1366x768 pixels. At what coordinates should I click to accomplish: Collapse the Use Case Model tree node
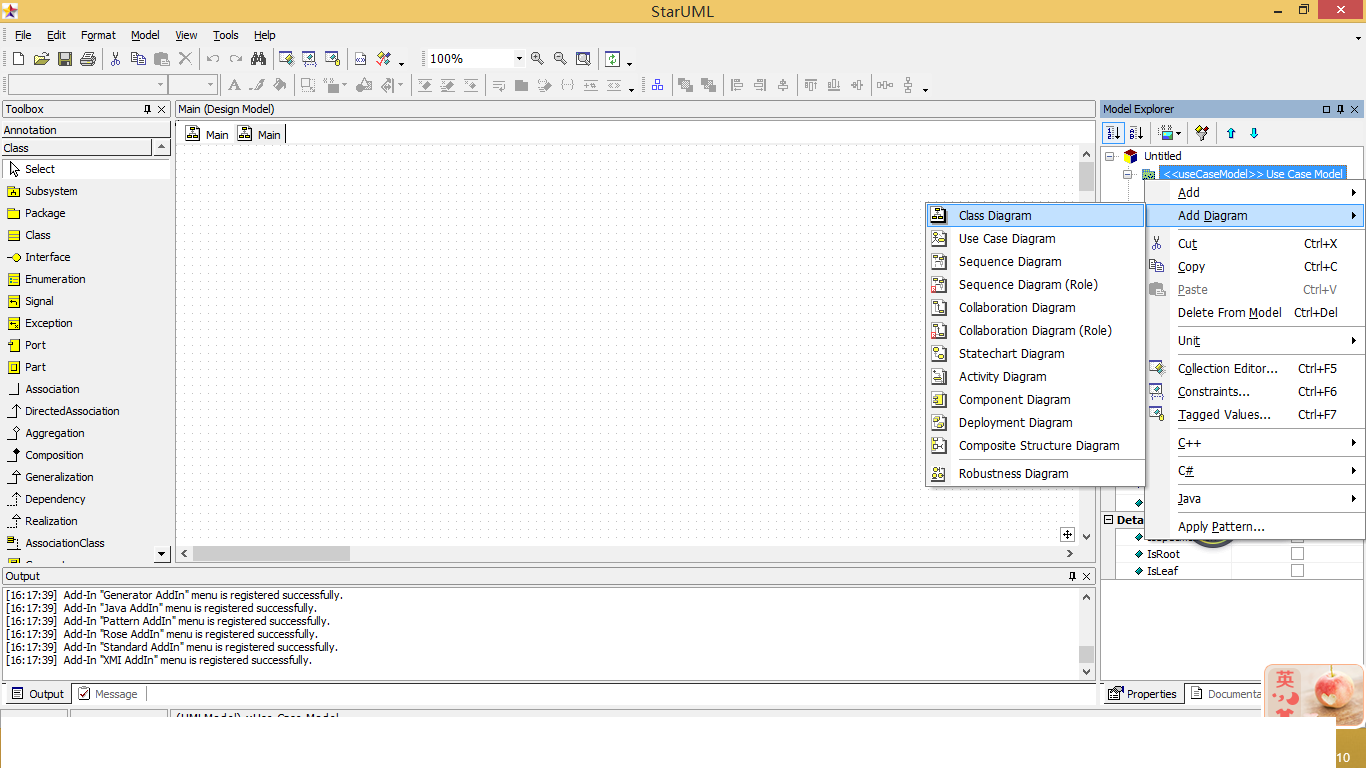point(1127,174)
